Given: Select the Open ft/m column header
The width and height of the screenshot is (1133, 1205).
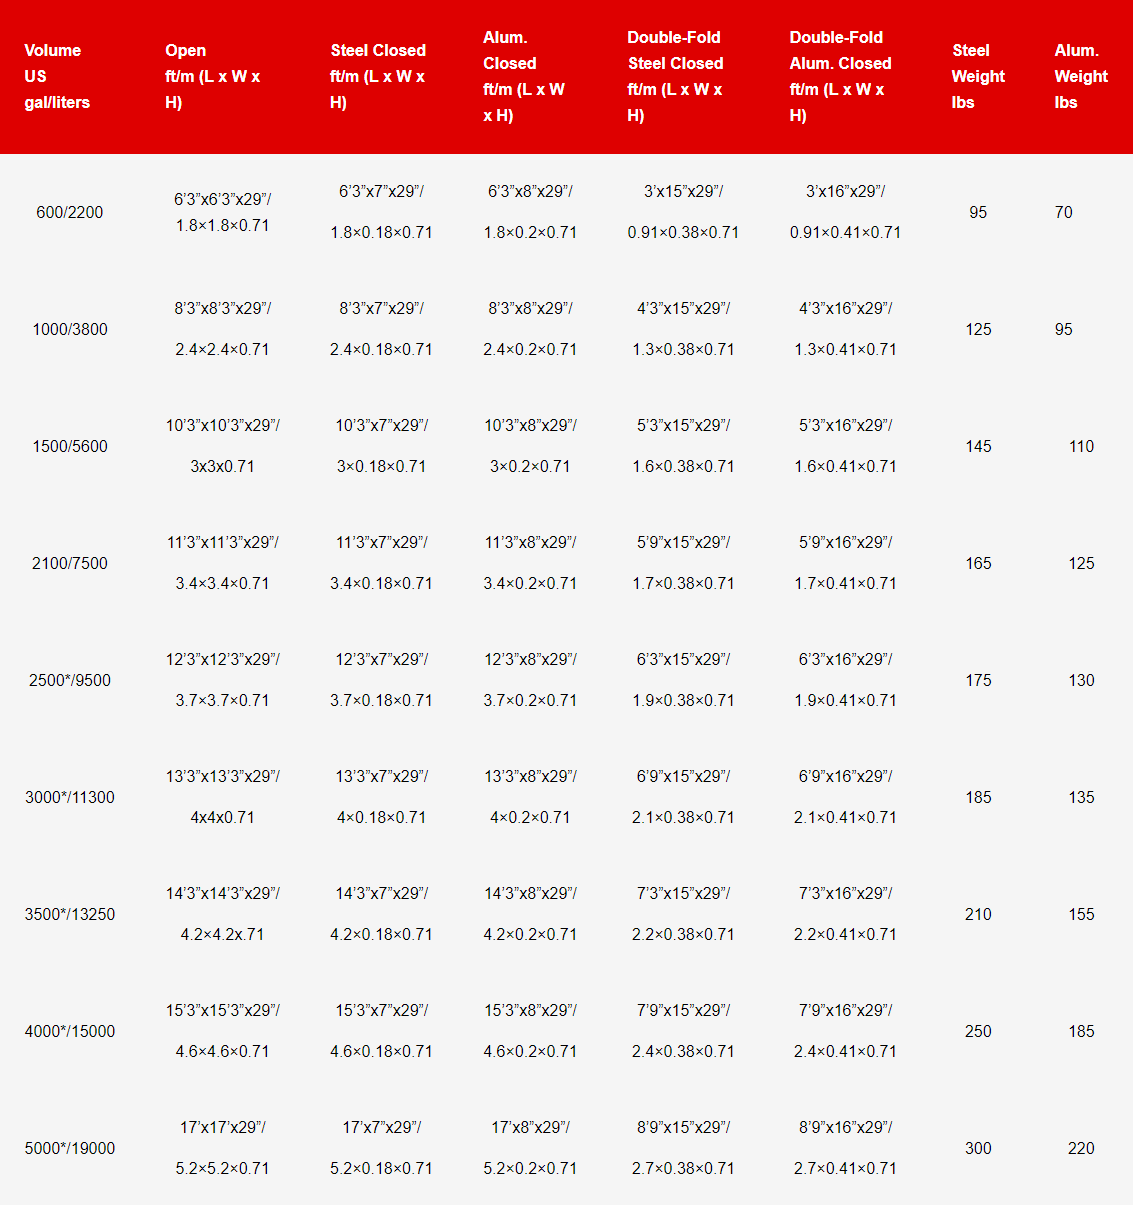Looking at the screenshot, I should 212,76.
